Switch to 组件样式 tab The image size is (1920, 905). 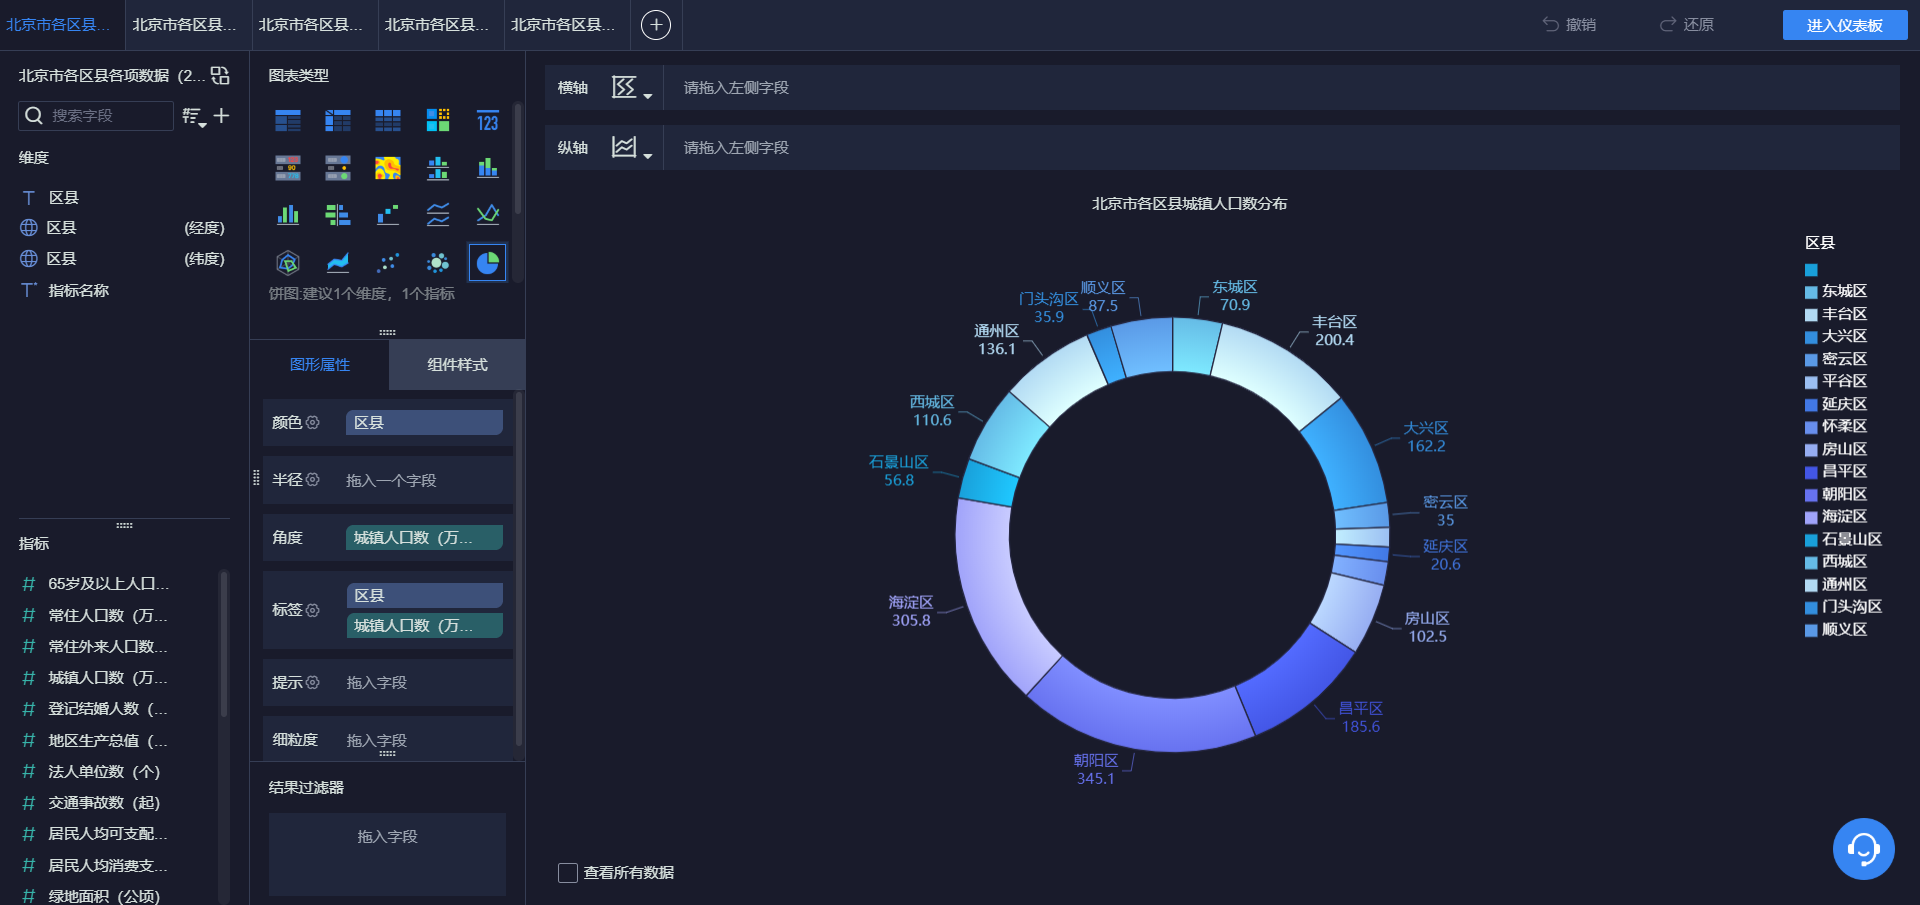[x=457, y=365]
